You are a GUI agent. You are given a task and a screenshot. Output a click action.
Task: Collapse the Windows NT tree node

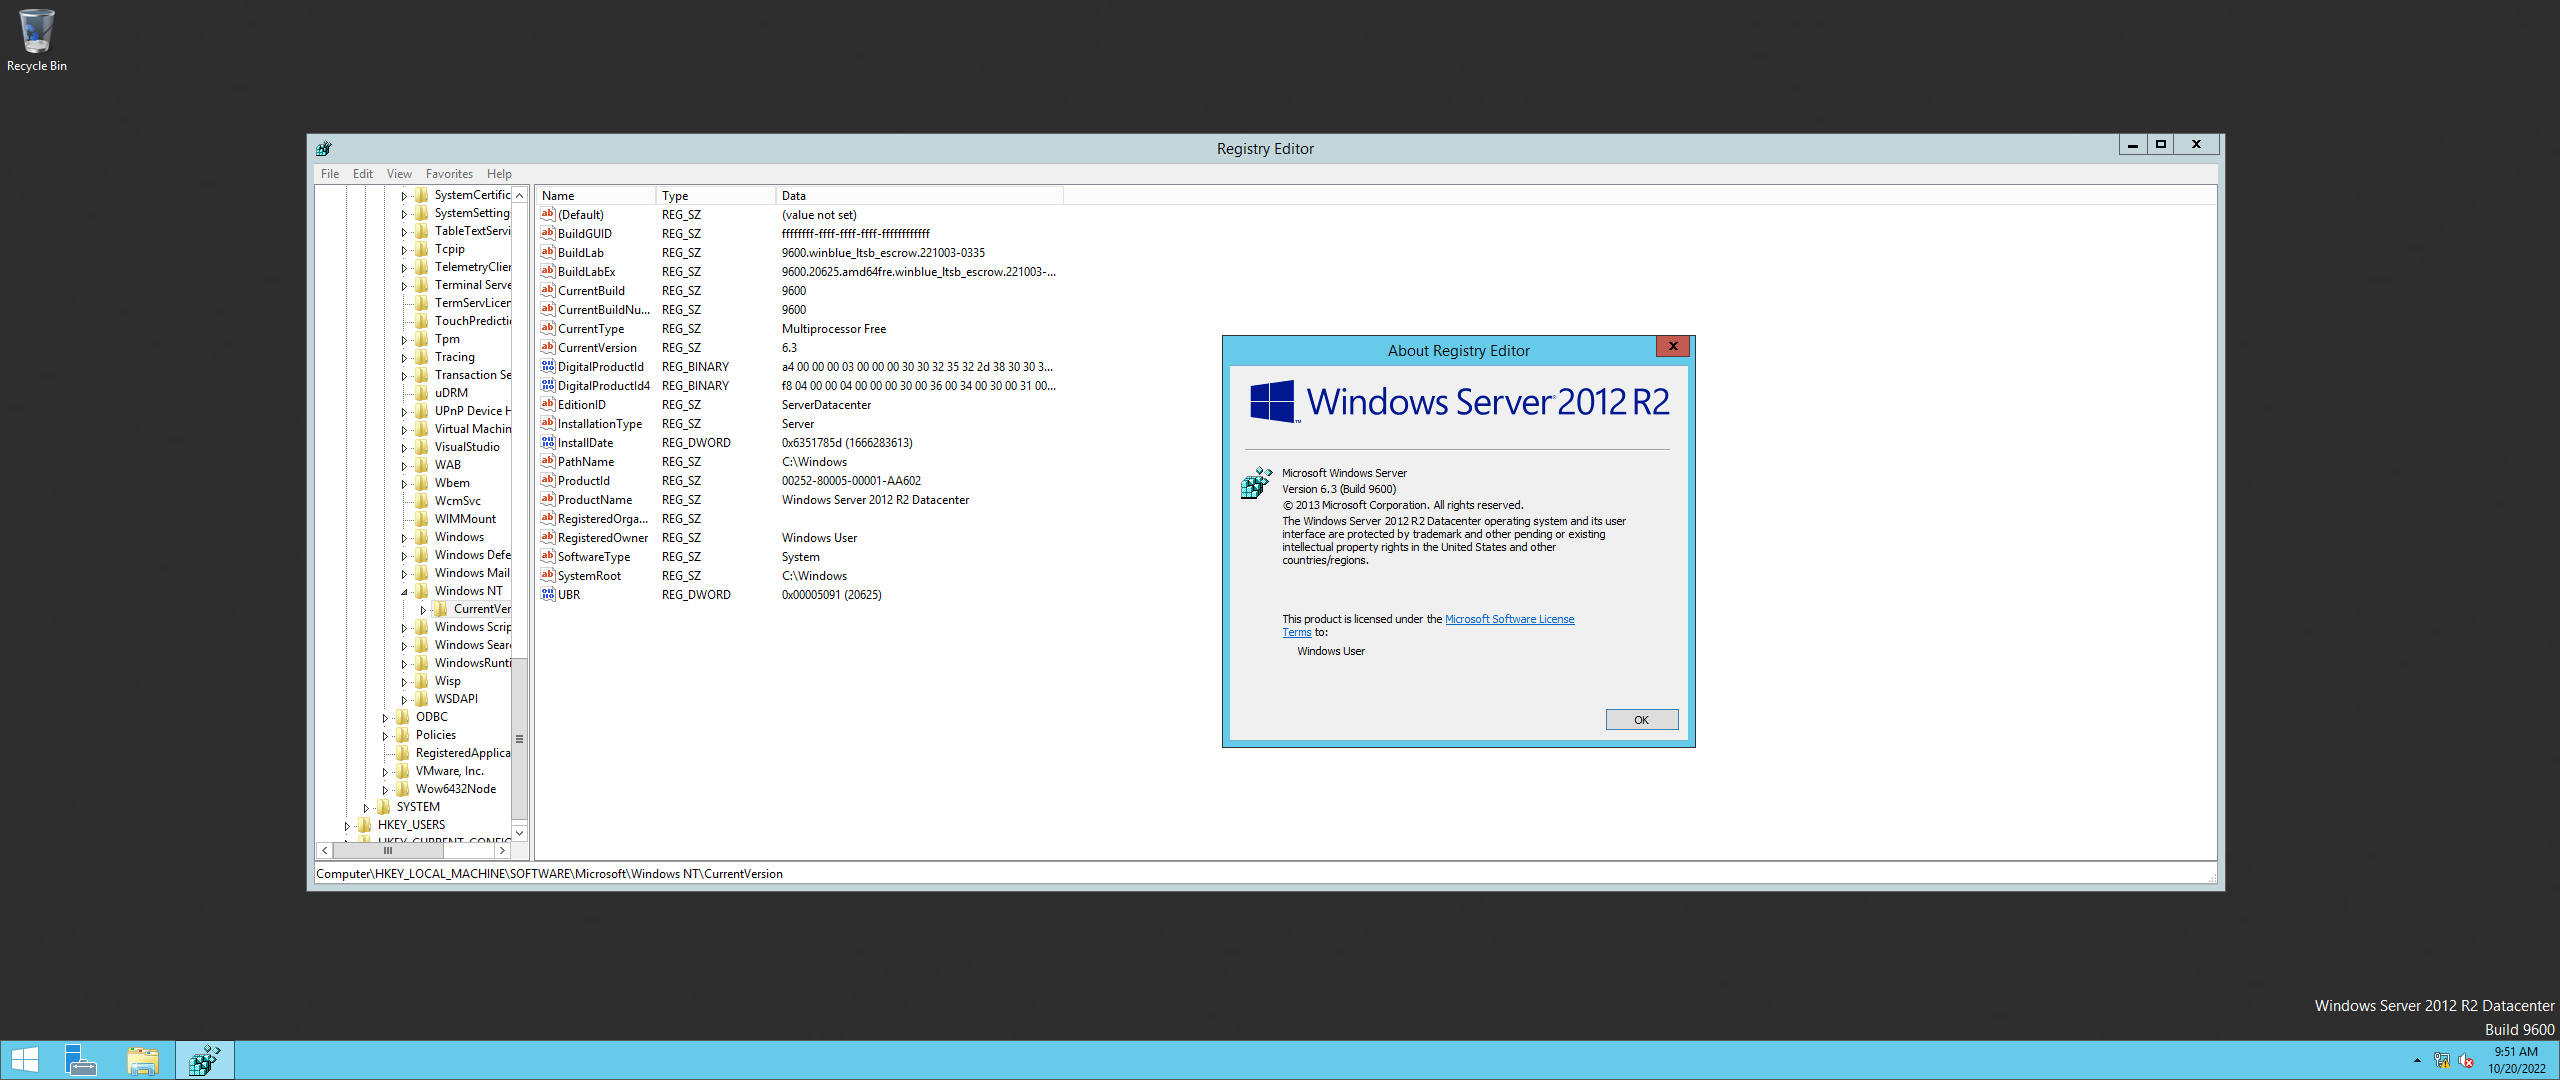(x=404, y=592)
